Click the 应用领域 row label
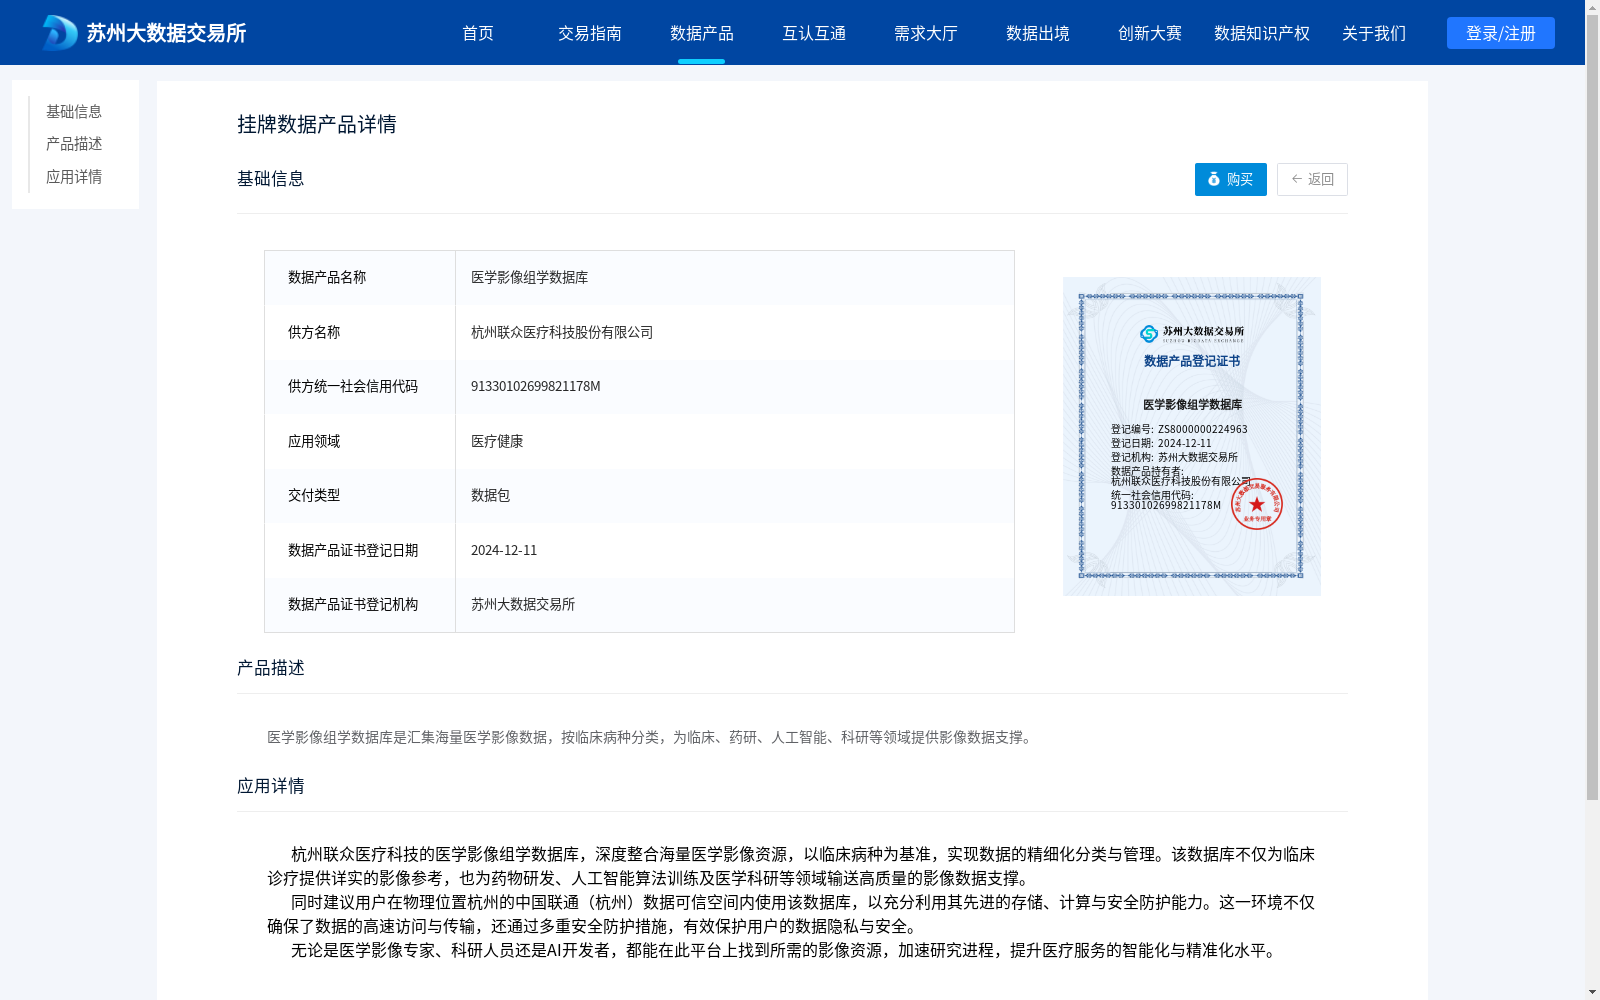The height and width of the screenshot is (1000, 1600). pos(314,441)
